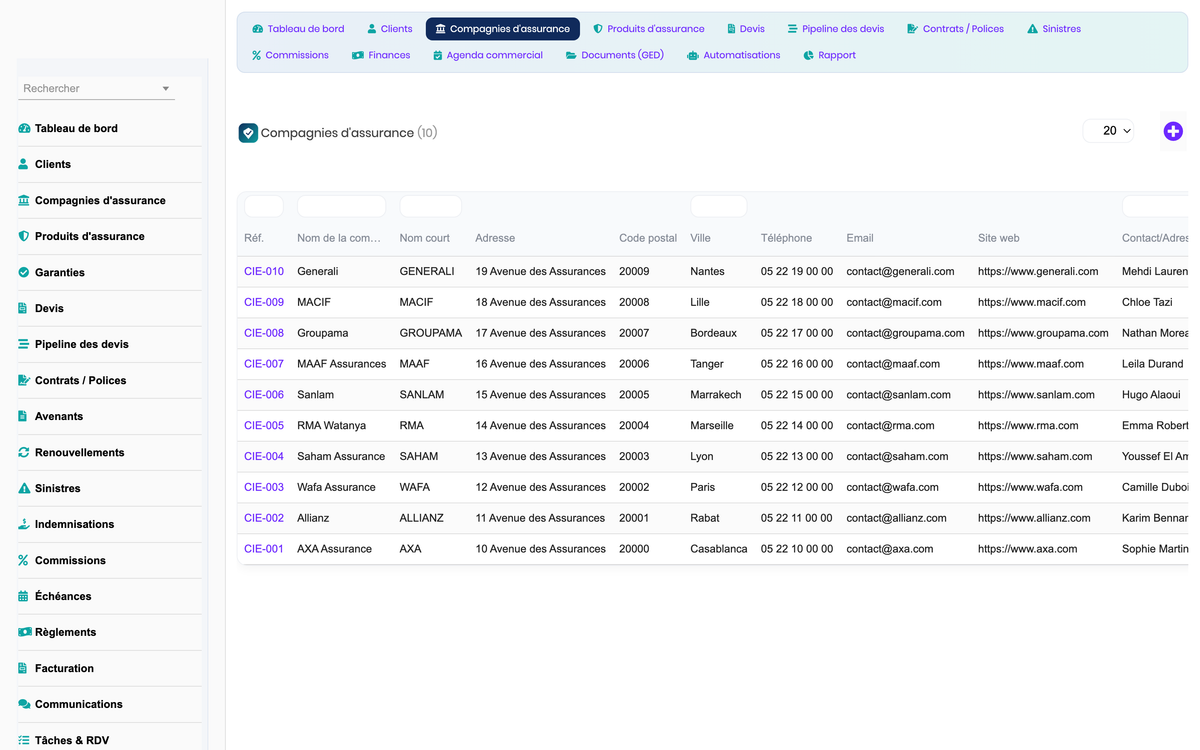Open the Agenda commercial top tab
Viewport: 1200px width, 750px height.
tap(488, 55)
